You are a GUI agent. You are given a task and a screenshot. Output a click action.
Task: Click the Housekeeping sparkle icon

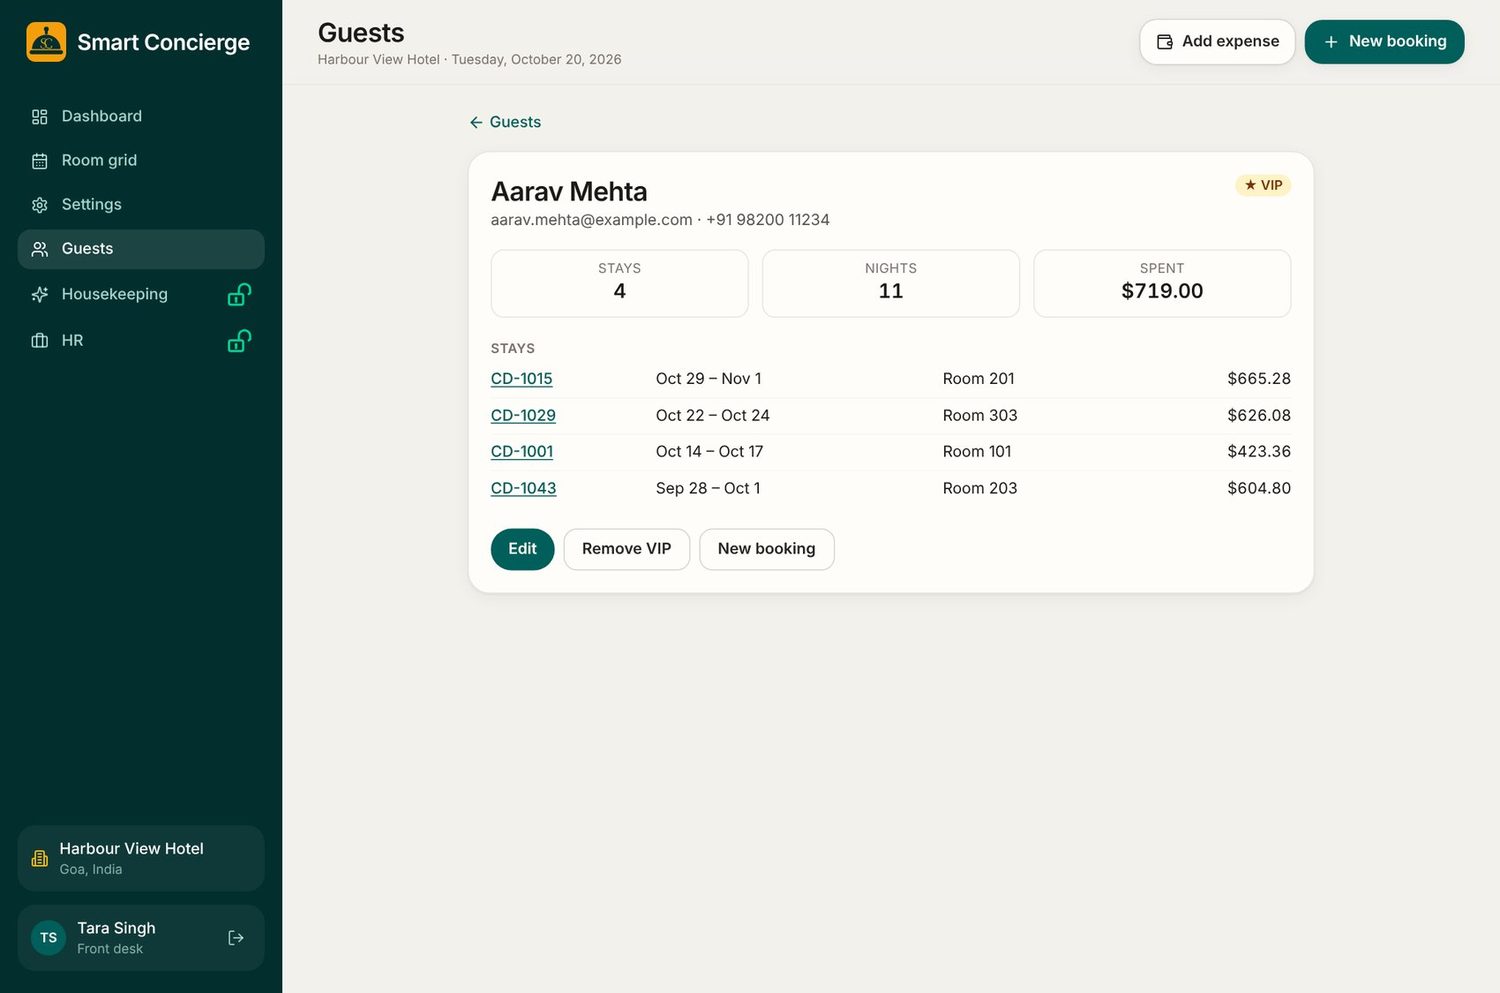[40, 295]
